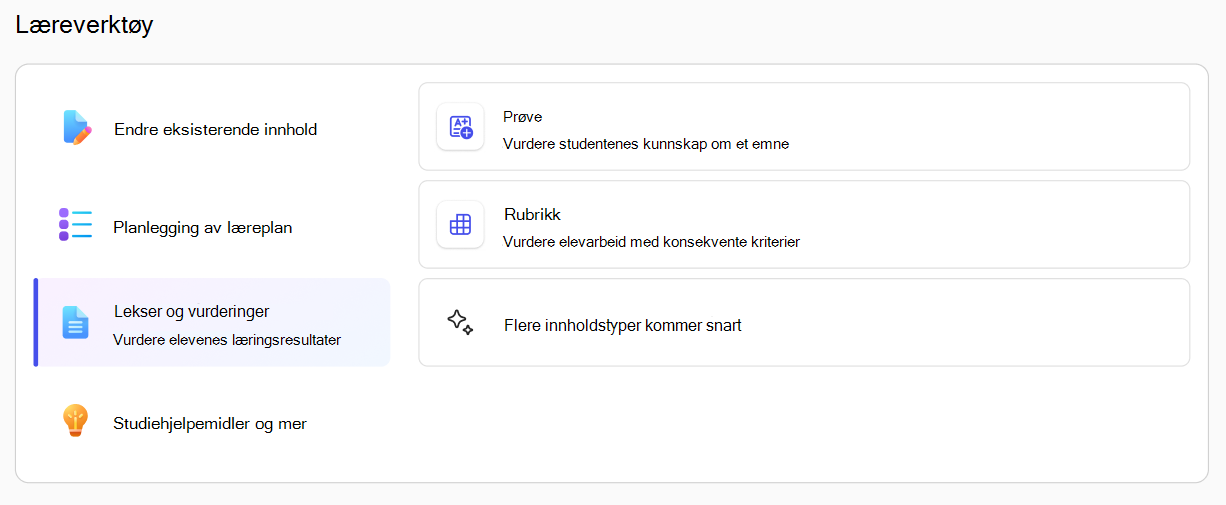Switch to Studiehjelpemidler og mer category

[x=212, y=422]
